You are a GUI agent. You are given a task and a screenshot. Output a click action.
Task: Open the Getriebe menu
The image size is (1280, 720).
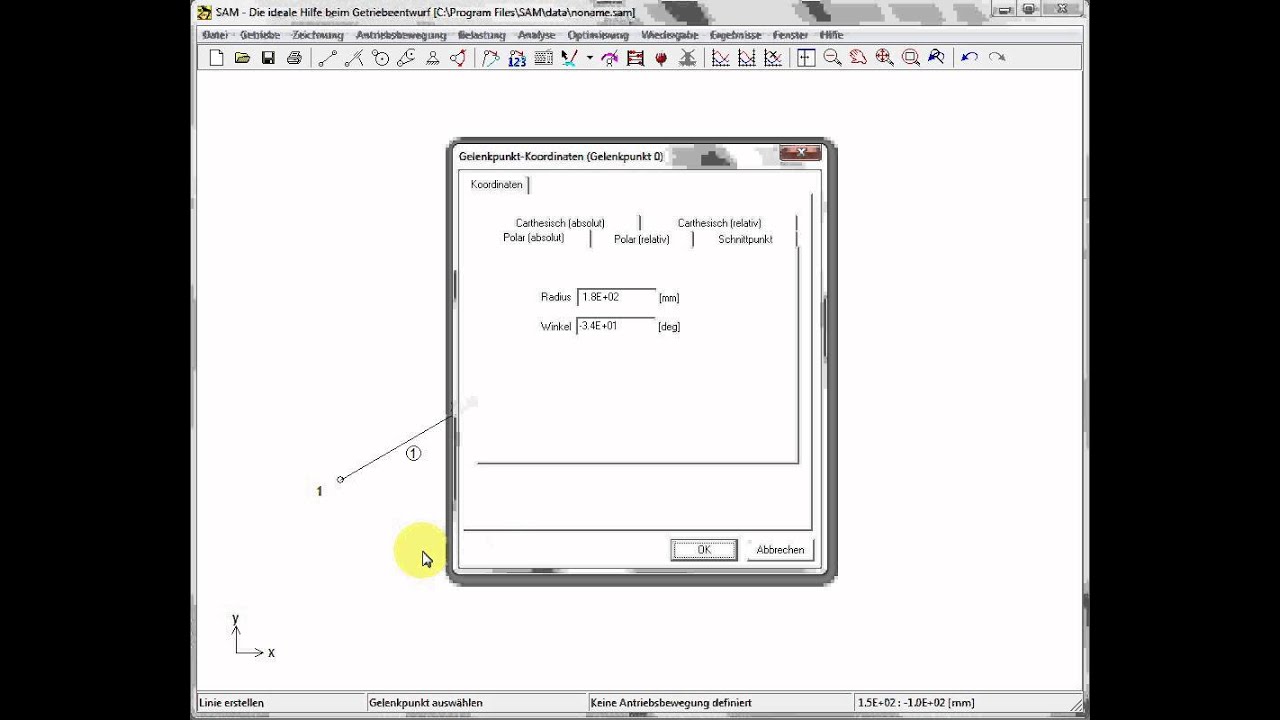tap(260, 35)
